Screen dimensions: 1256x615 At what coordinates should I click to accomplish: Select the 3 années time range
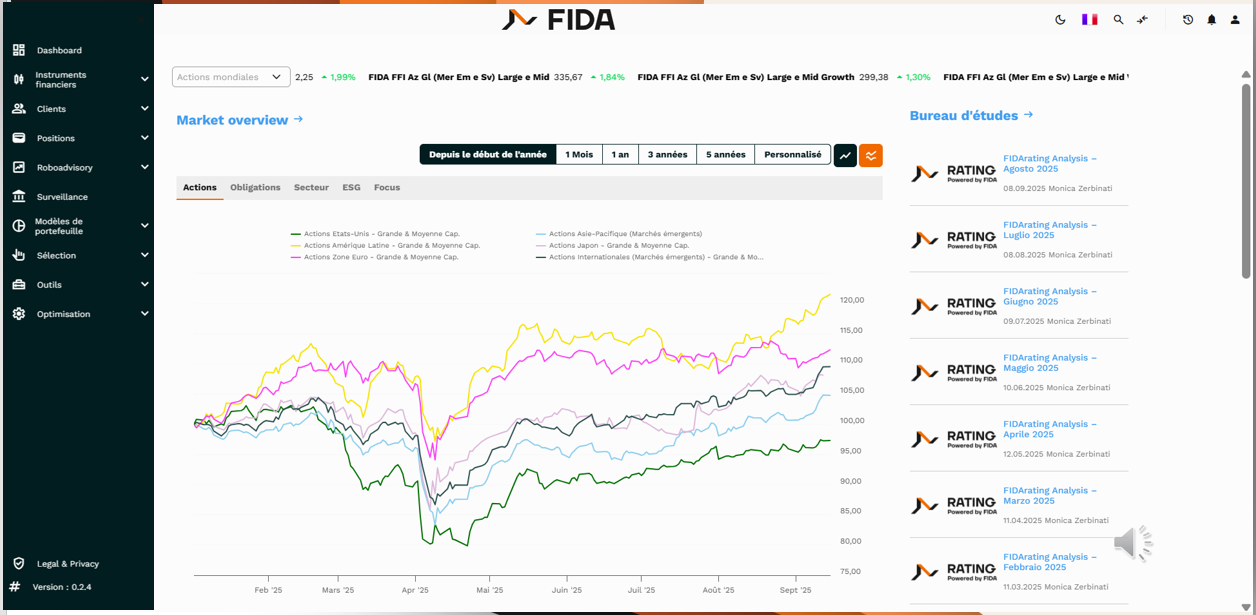point(667,155)
